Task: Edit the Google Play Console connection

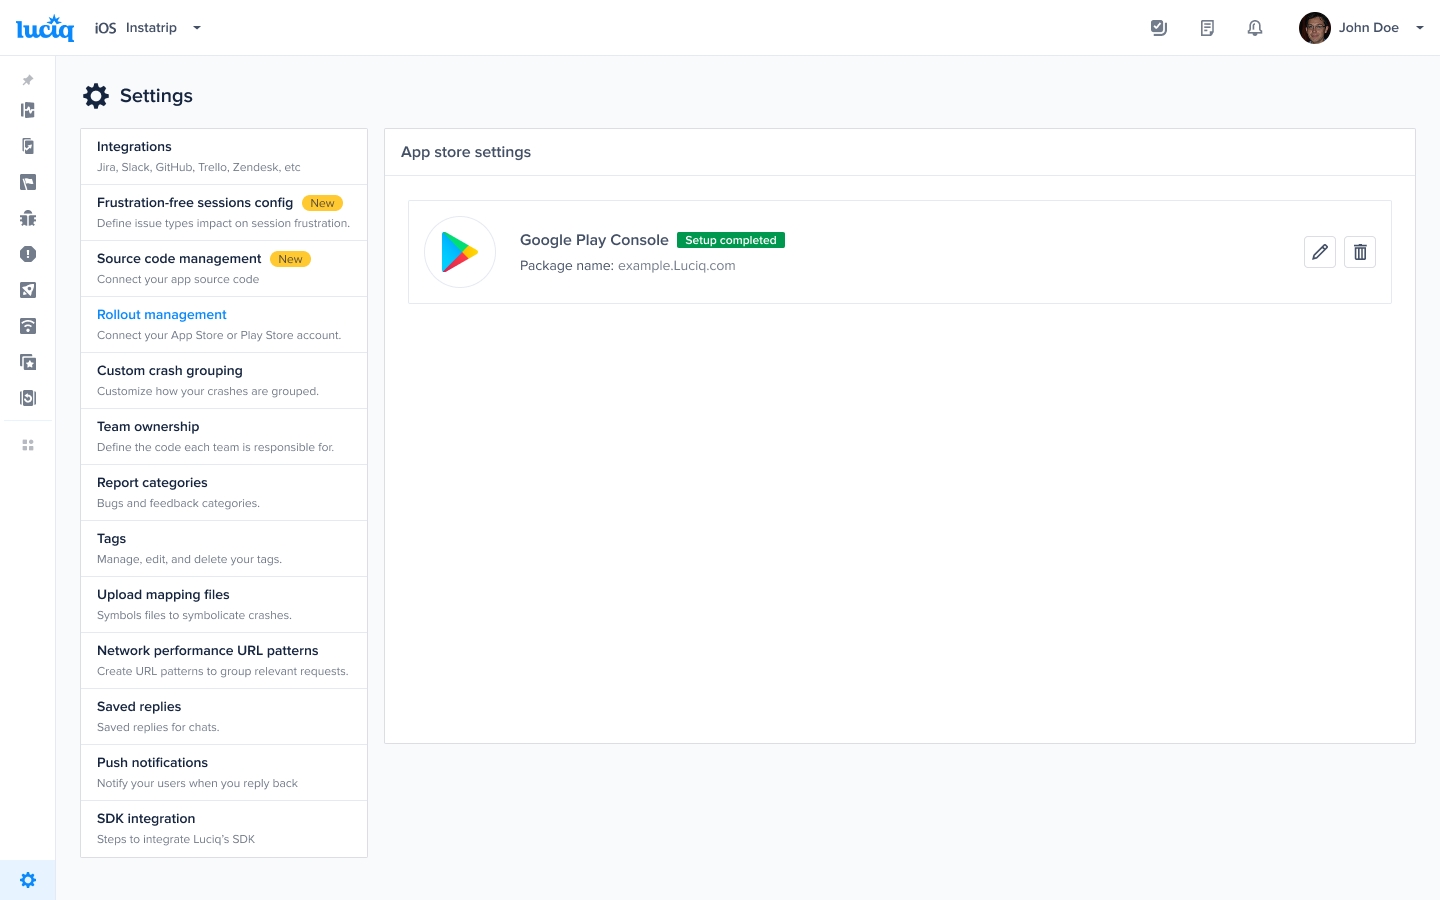Action: tap(1320, 252)
